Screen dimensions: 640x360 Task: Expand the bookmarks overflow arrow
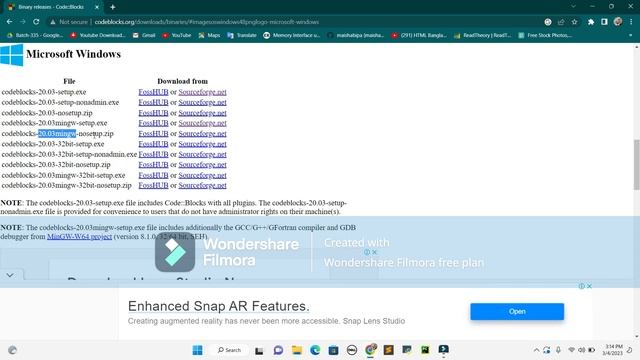(631, 36)
